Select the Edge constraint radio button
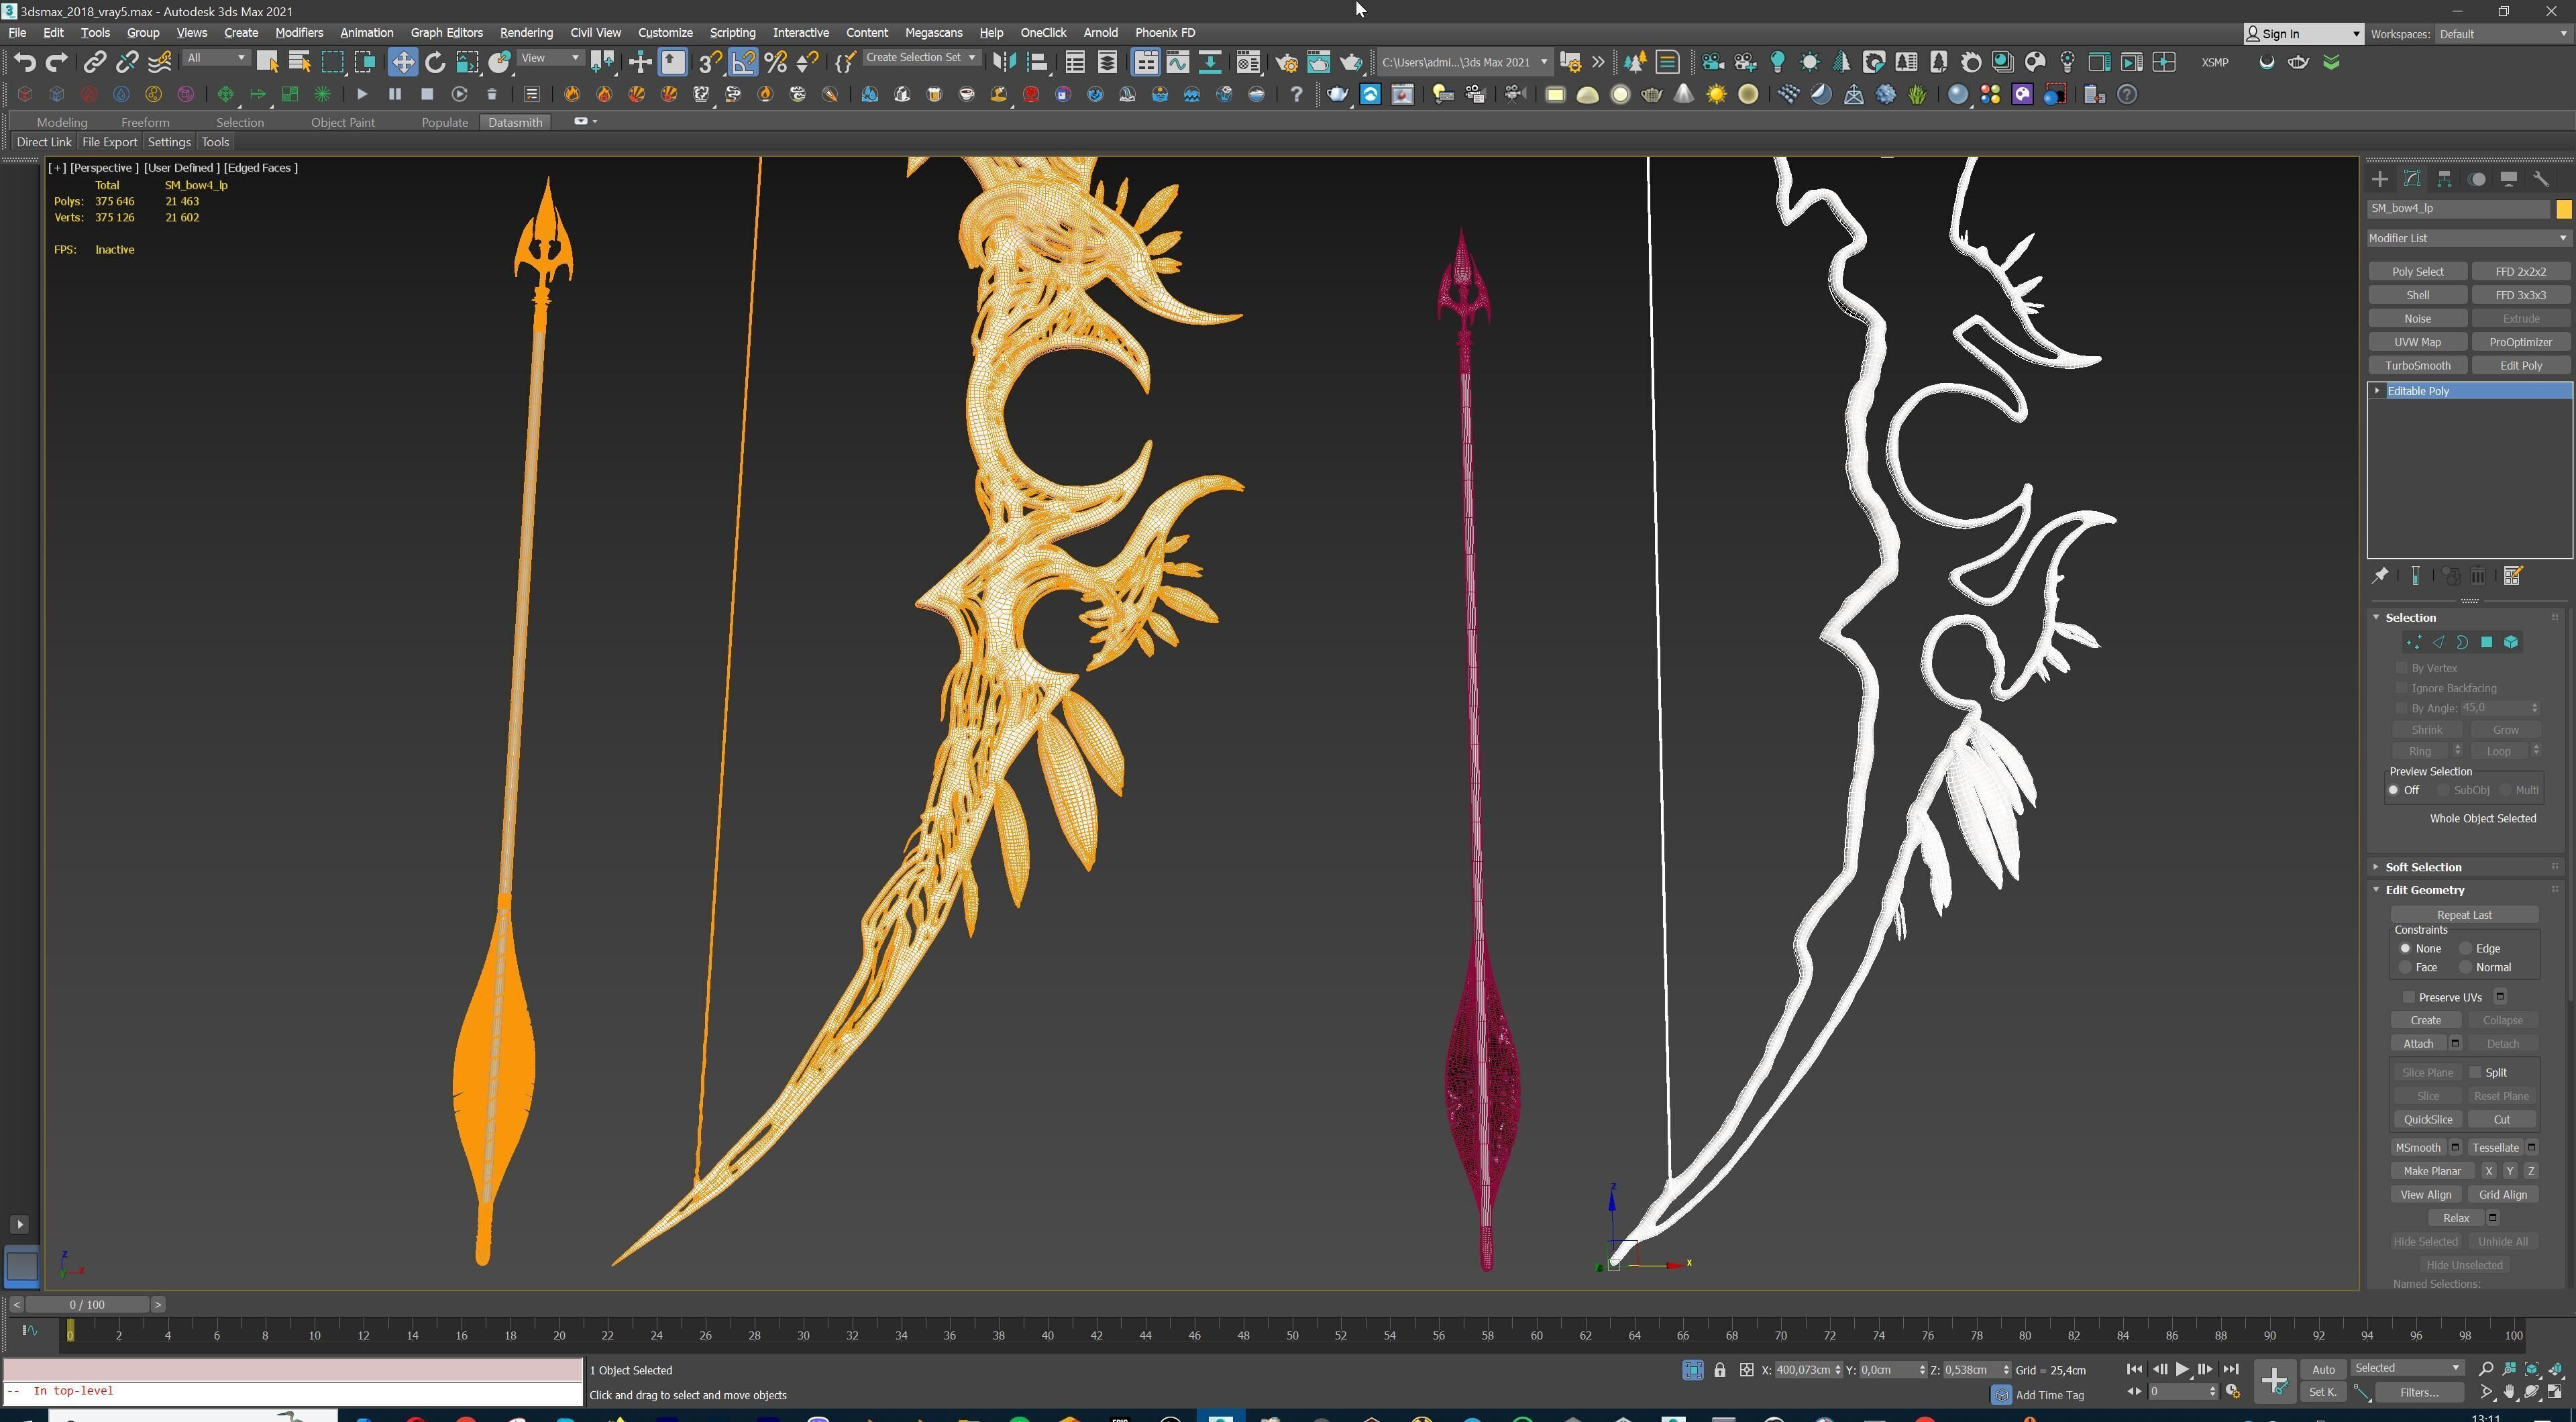 2466,948
